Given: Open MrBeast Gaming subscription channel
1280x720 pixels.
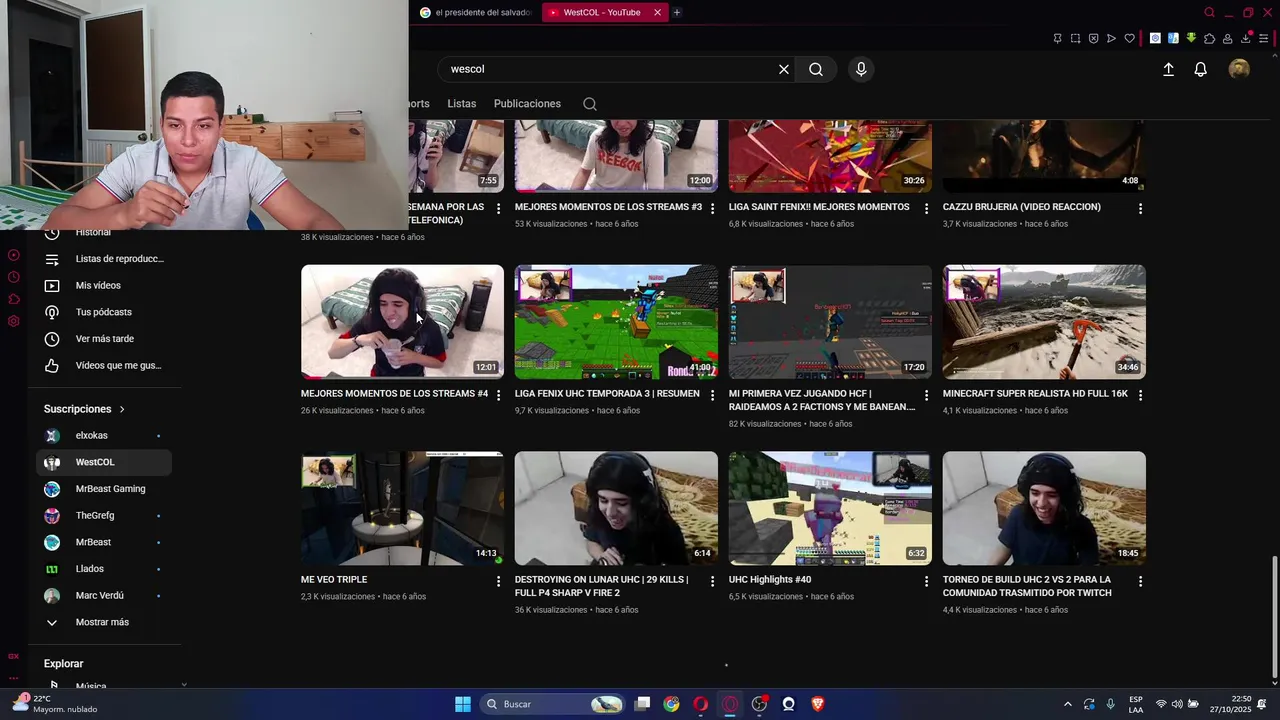Looking at the screenshot, I should click(104, 489).
